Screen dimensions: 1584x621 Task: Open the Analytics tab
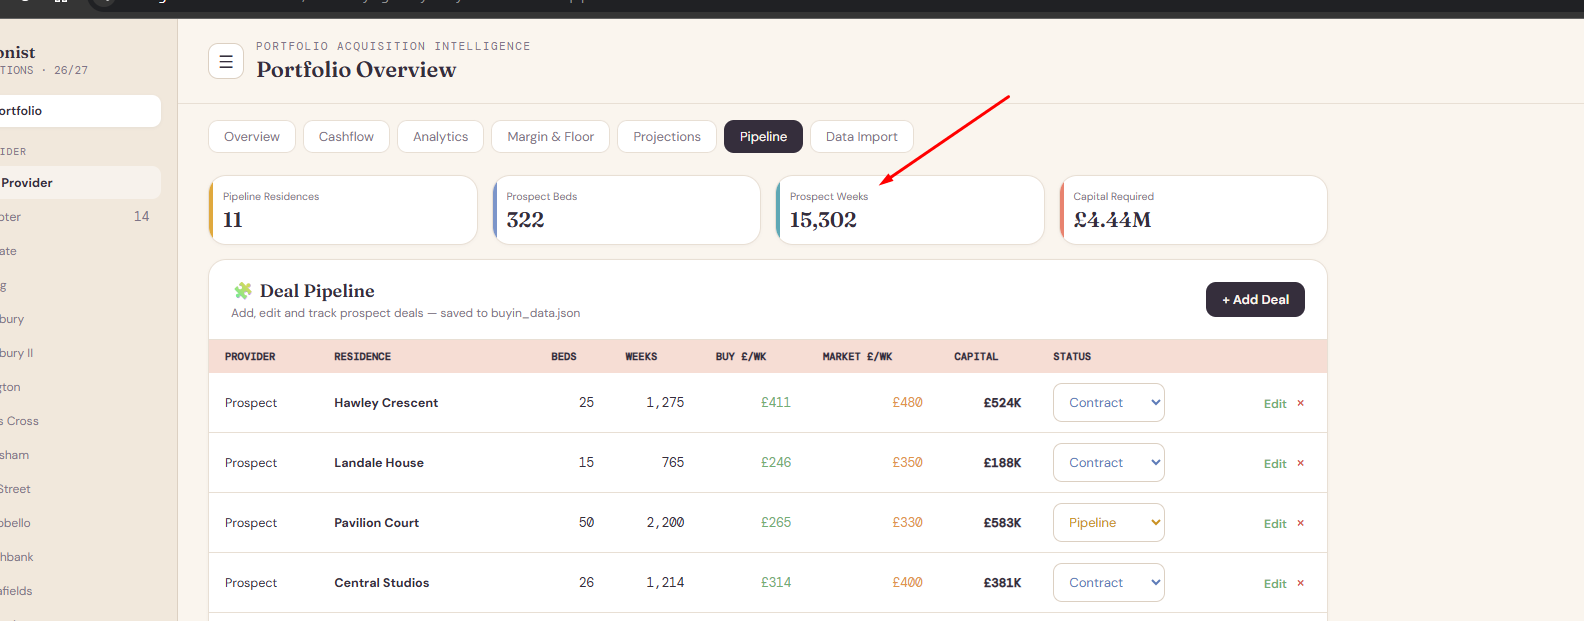click(440, 137)
